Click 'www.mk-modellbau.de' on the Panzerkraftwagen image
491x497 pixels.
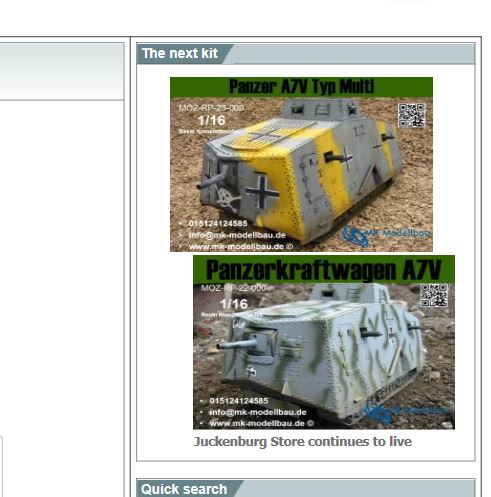(257, 423)
